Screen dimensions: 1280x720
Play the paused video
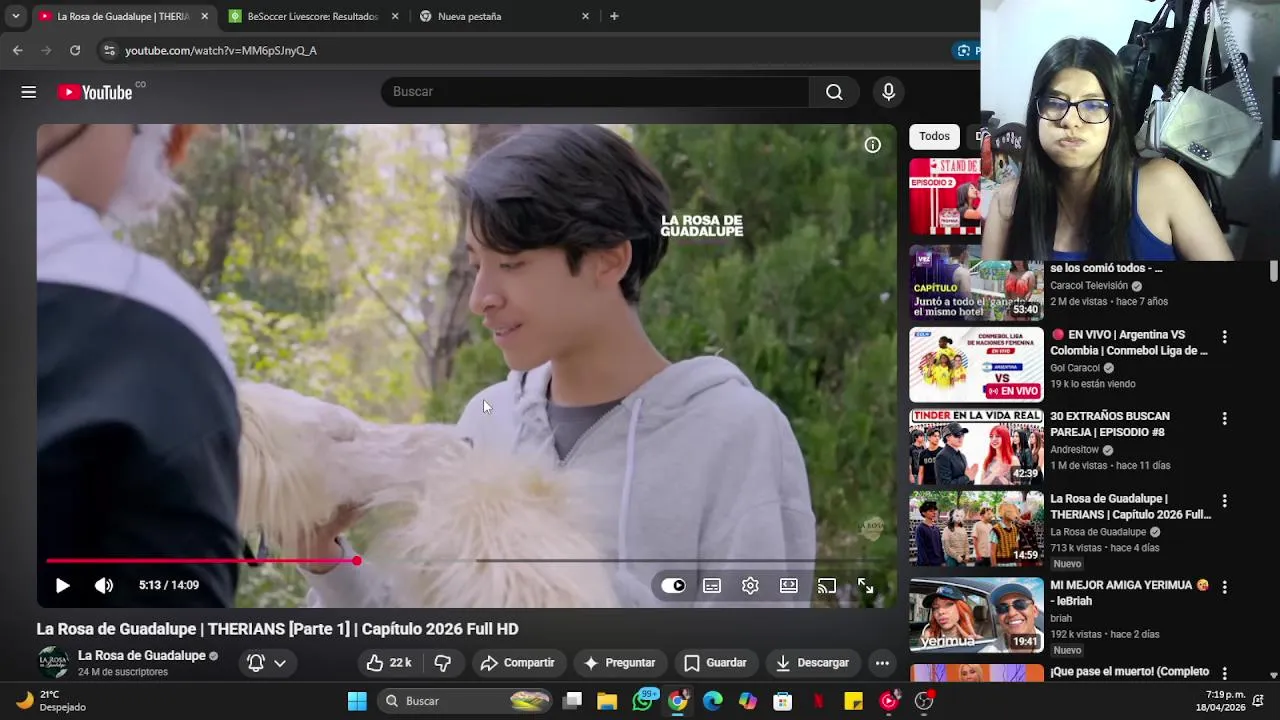(x=62, y=586)
